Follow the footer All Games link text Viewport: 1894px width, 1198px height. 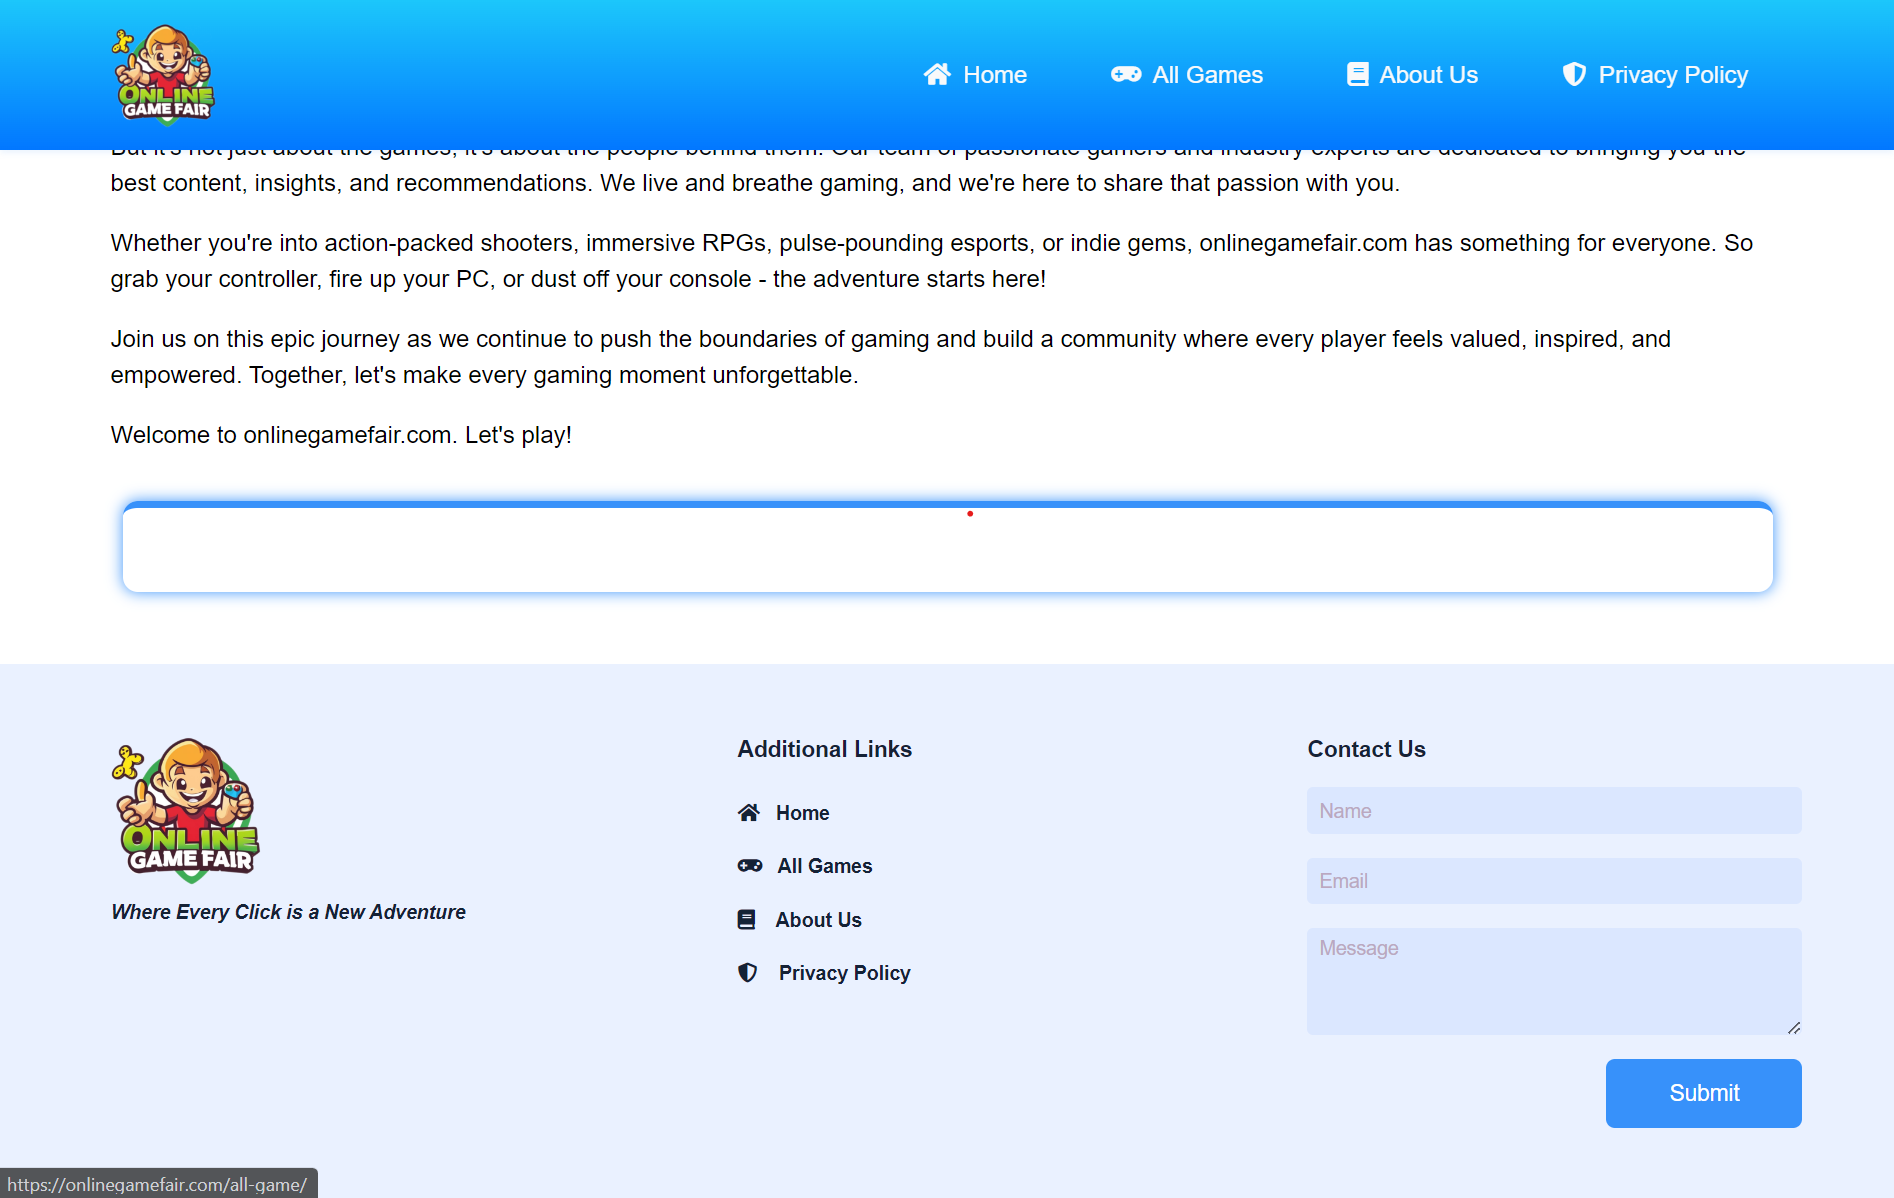pyautogui.click(x=825, y=866)
